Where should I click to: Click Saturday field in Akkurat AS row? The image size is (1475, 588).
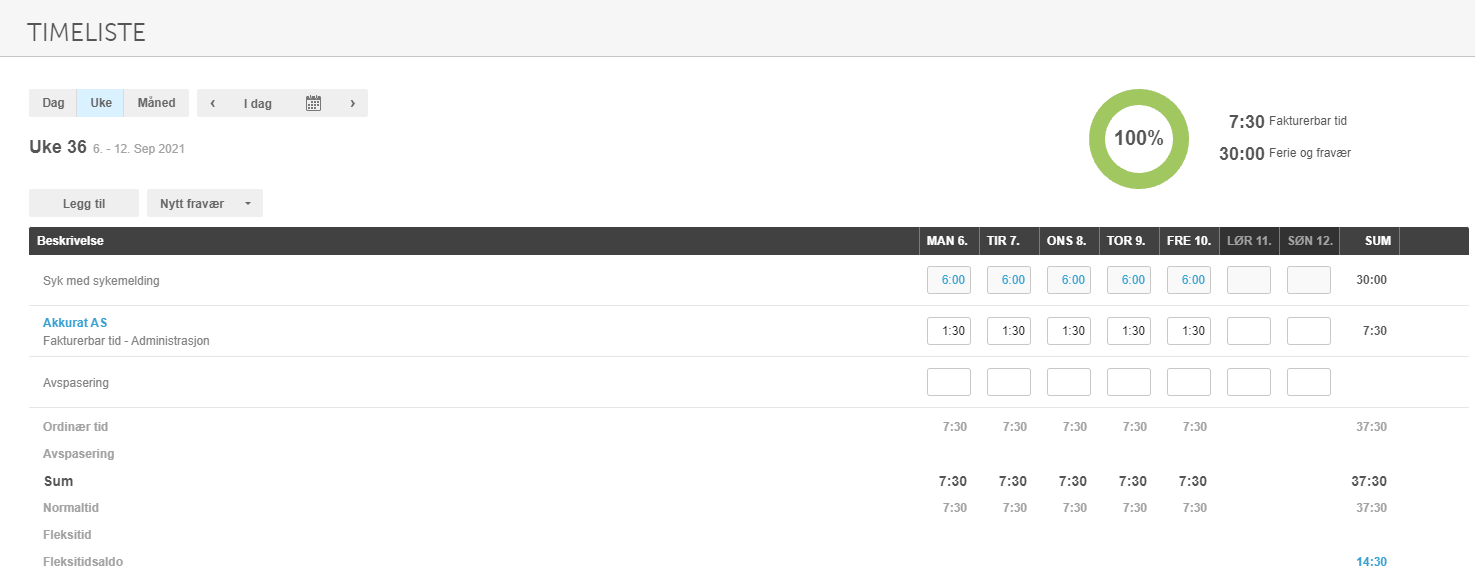[x=1249, y=331]
